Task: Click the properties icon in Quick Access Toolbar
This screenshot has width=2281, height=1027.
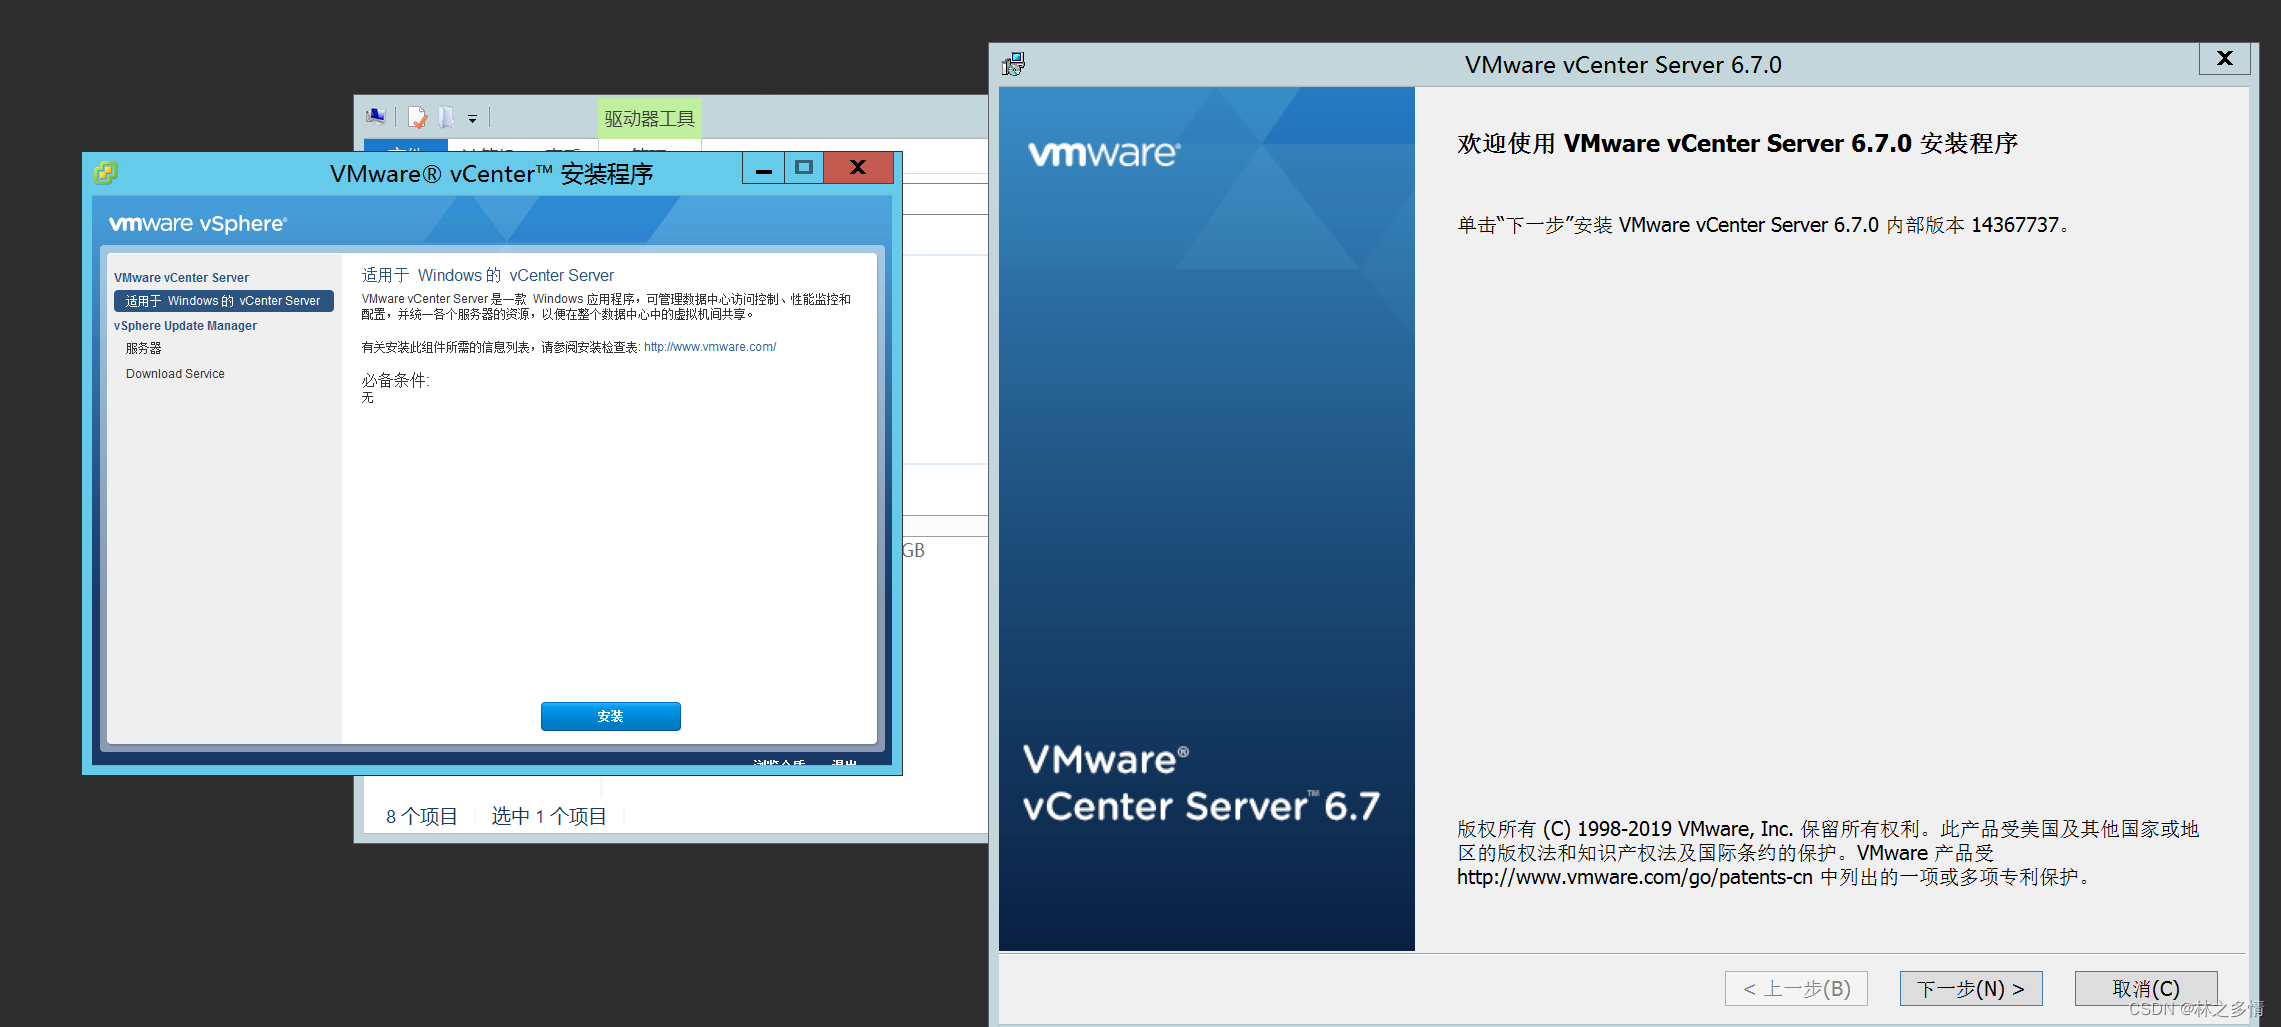Action: click(x=417, y=116)
